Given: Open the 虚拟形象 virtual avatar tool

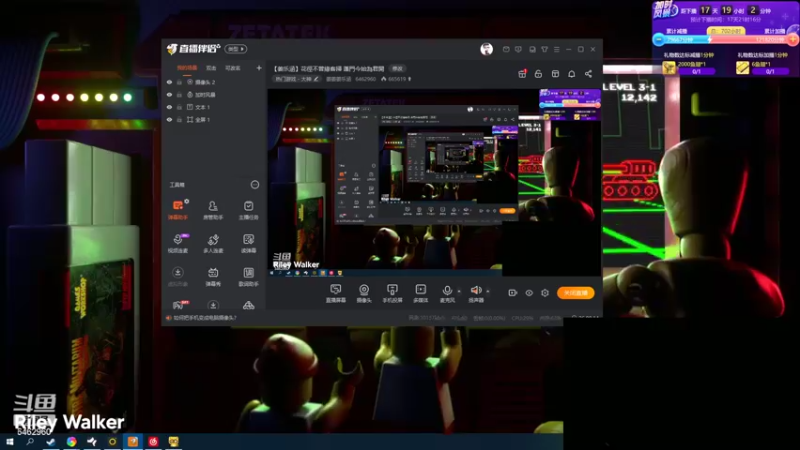Looking at the screenshot, I should tap(178, 276).
